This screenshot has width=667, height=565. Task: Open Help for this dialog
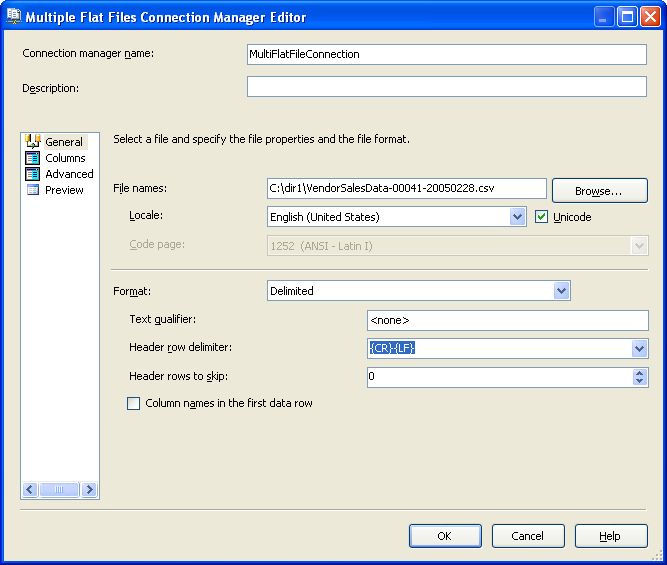click(610, 536)
